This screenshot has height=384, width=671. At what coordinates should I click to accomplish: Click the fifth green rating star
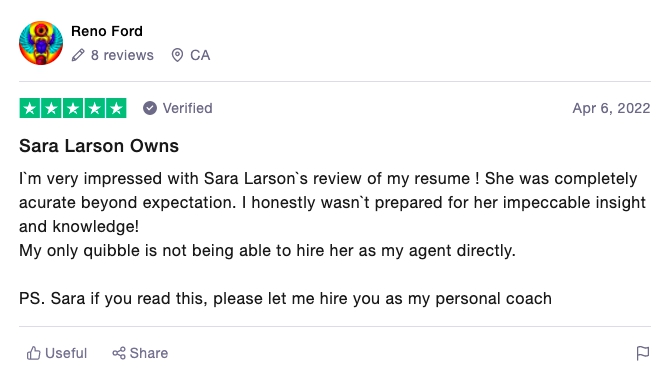click(116, 108)
